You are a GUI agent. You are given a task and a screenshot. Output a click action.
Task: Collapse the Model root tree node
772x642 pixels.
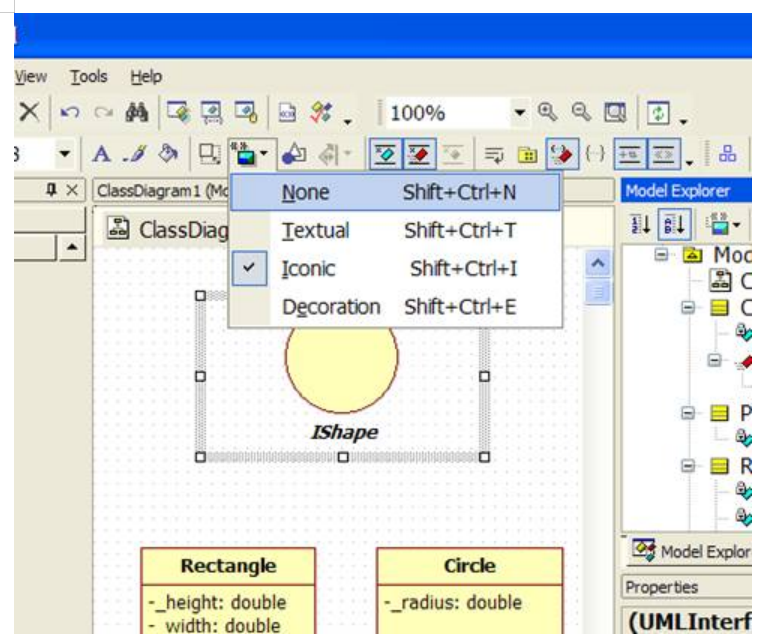[661, 255]
